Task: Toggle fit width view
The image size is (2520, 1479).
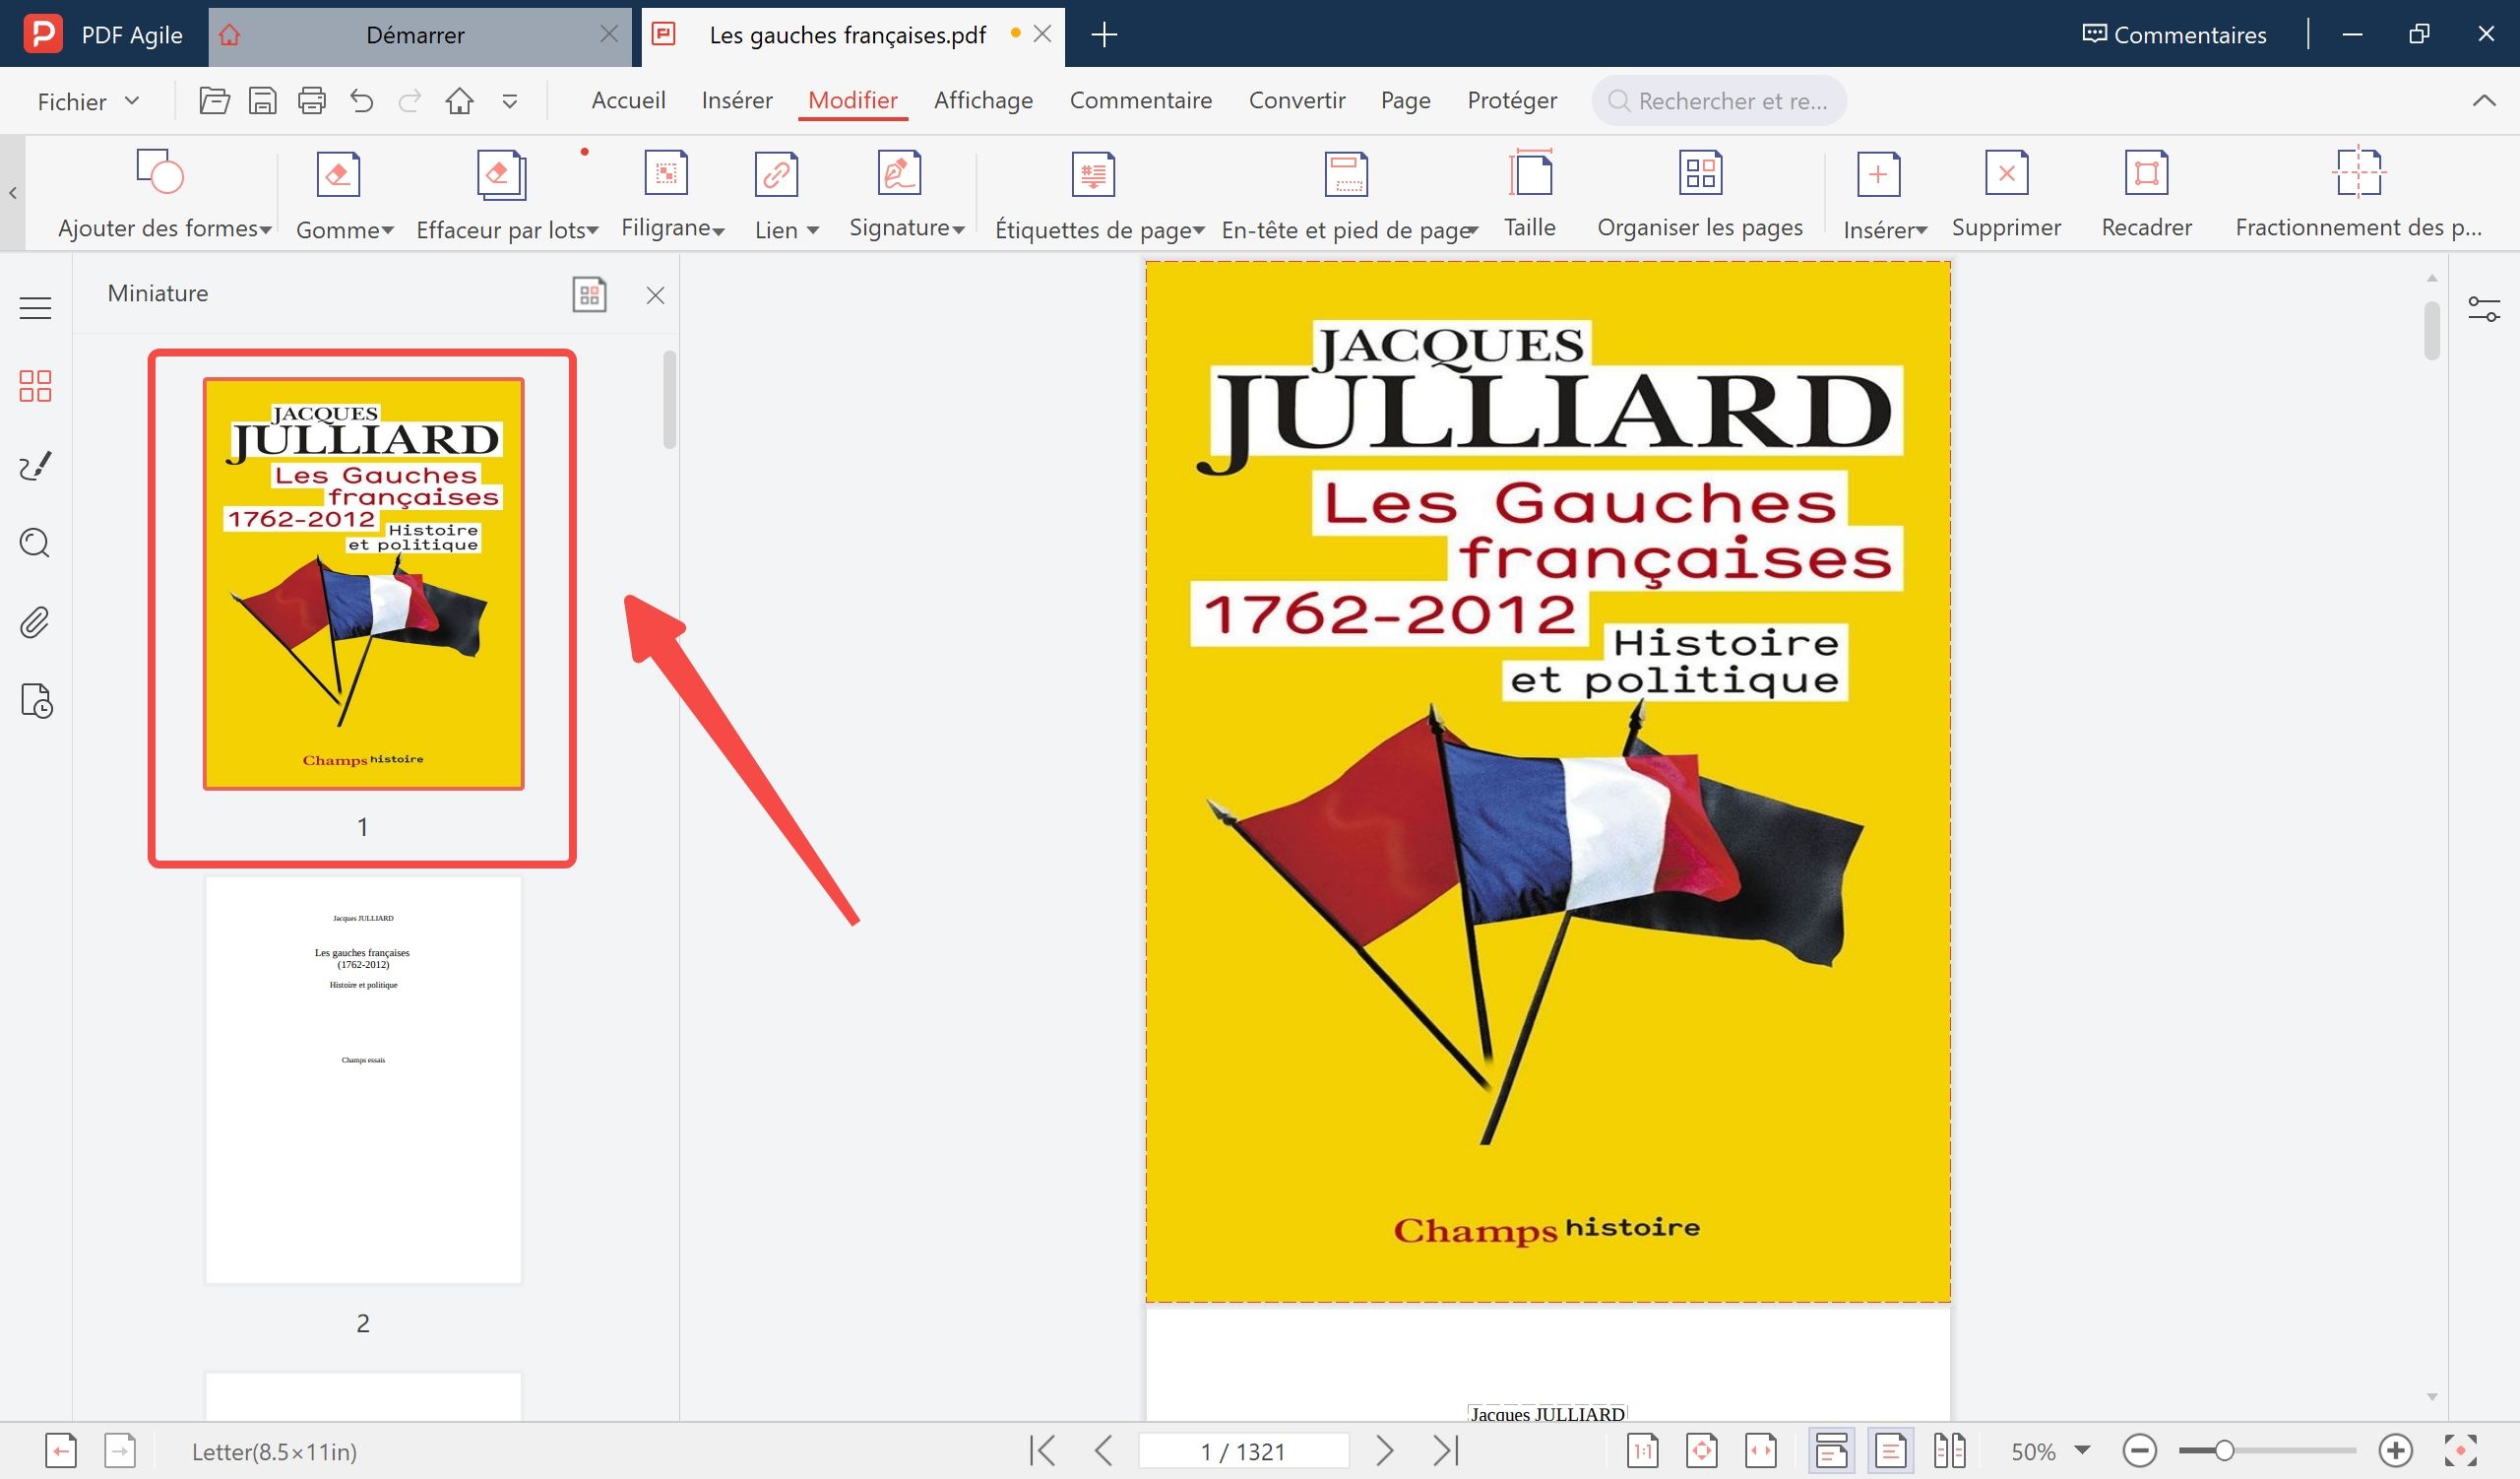Action: click(x=1760, y=1450)
